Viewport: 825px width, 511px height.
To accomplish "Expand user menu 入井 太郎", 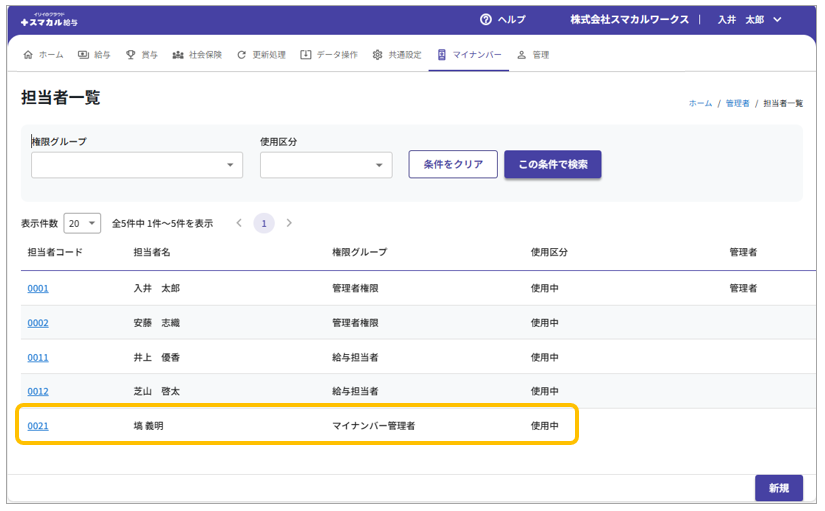I will click(749, 19).
